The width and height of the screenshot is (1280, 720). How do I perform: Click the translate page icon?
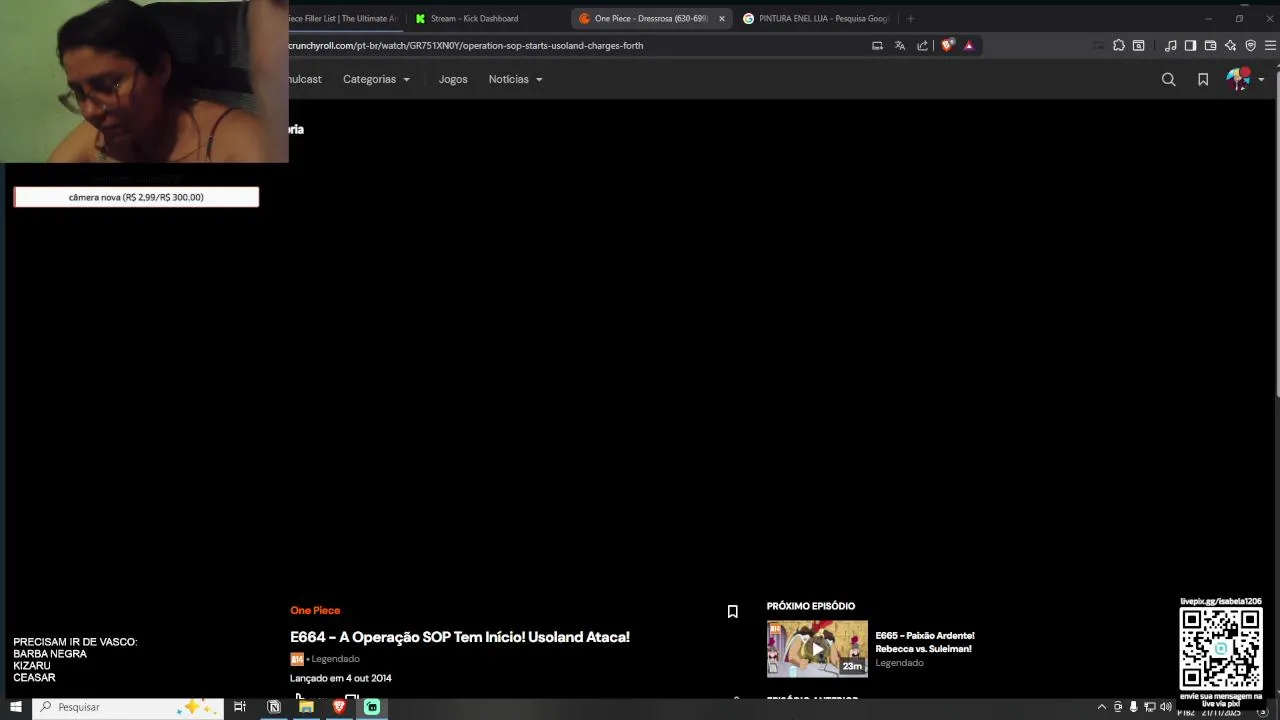pyautogui.click(x=899, y=45)
